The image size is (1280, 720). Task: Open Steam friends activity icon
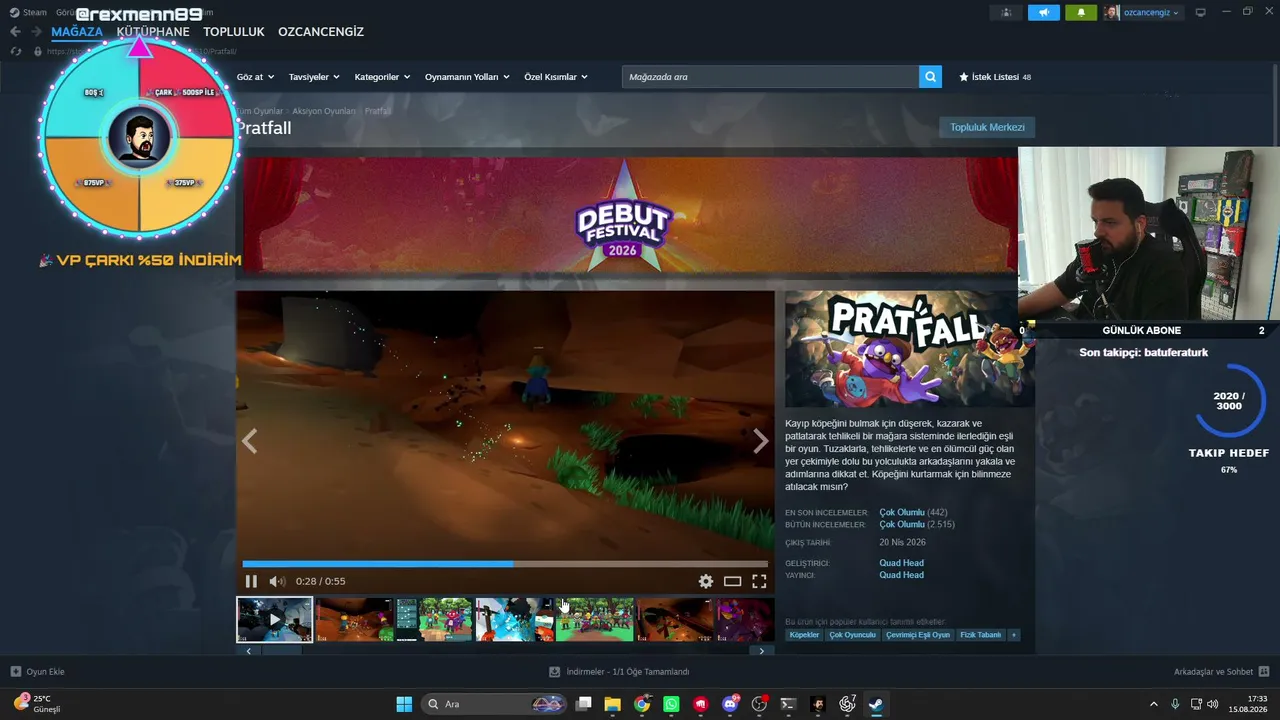coord(1006,13)
